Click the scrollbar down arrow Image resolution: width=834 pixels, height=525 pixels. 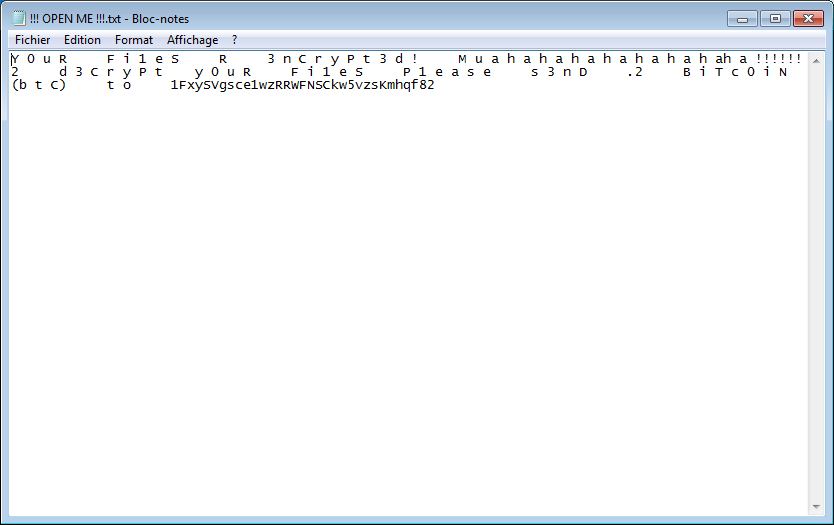817,507
